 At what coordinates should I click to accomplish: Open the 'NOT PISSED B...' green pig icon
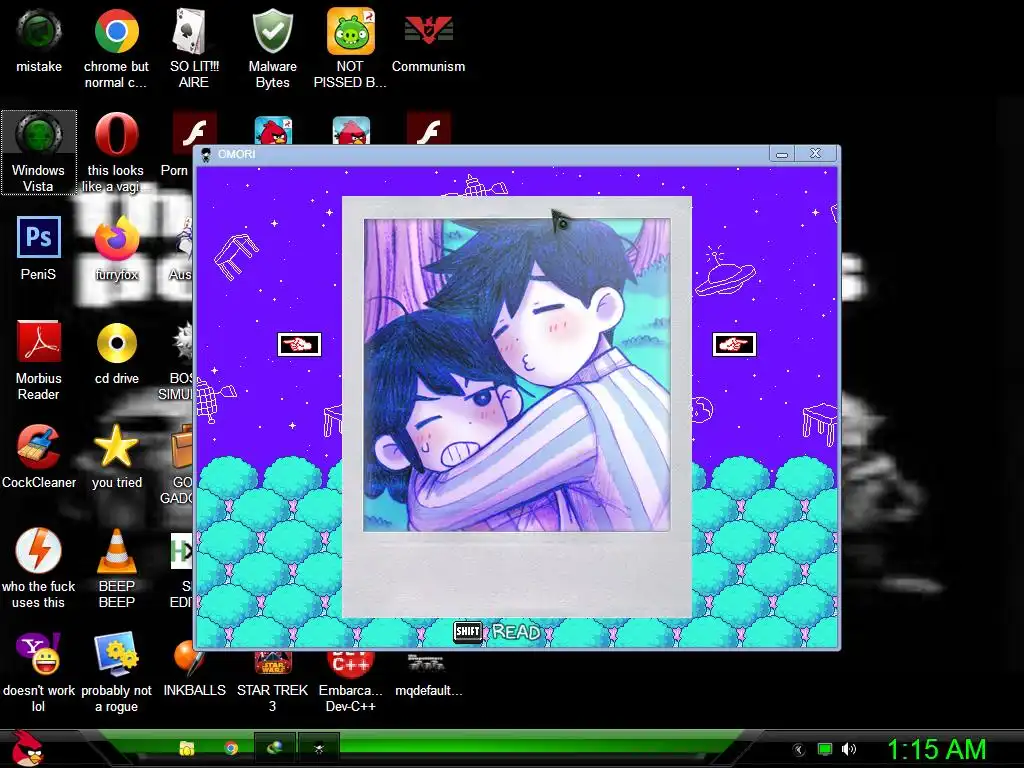(350, 48)
